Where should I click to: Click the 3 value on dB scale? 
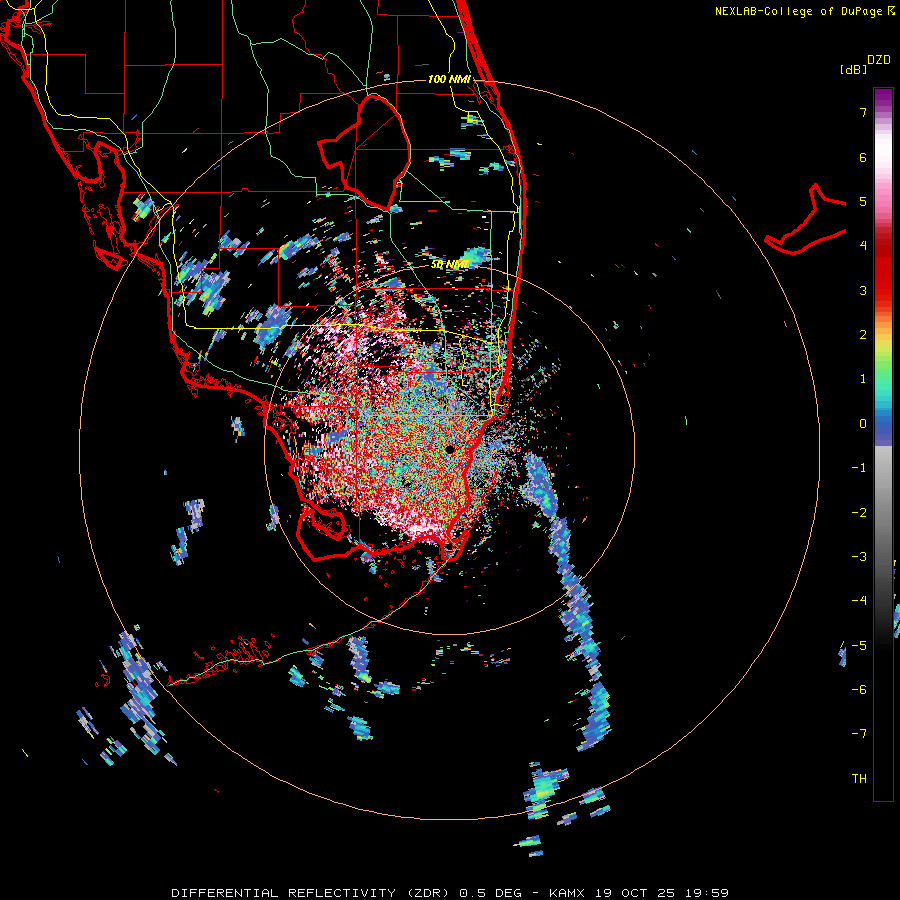[x=863, y=290]
